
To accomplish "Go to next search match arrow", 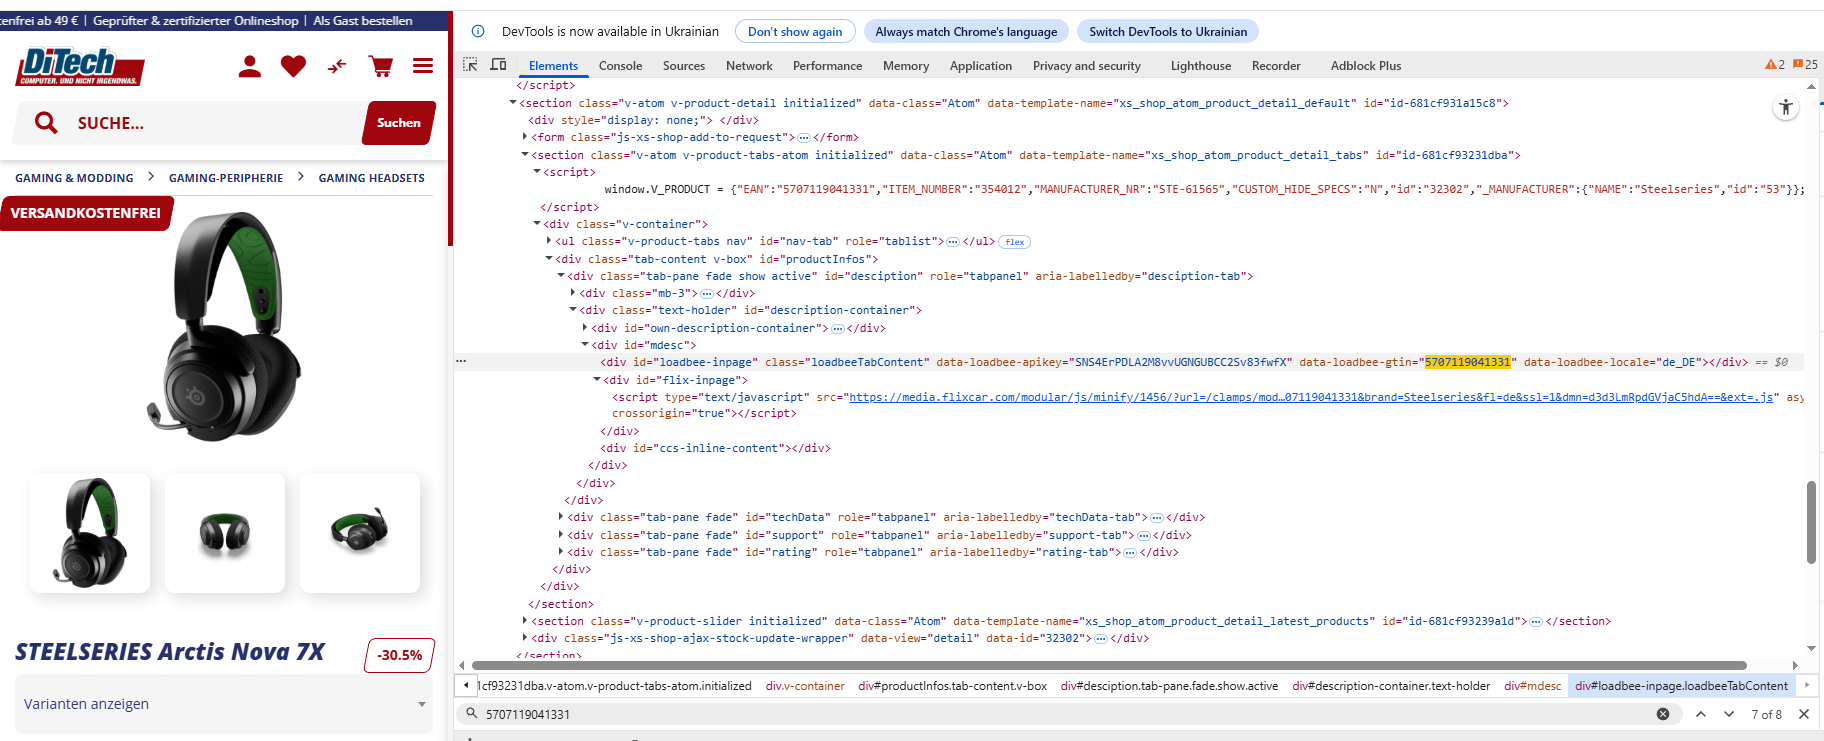I will (1729, 714).
